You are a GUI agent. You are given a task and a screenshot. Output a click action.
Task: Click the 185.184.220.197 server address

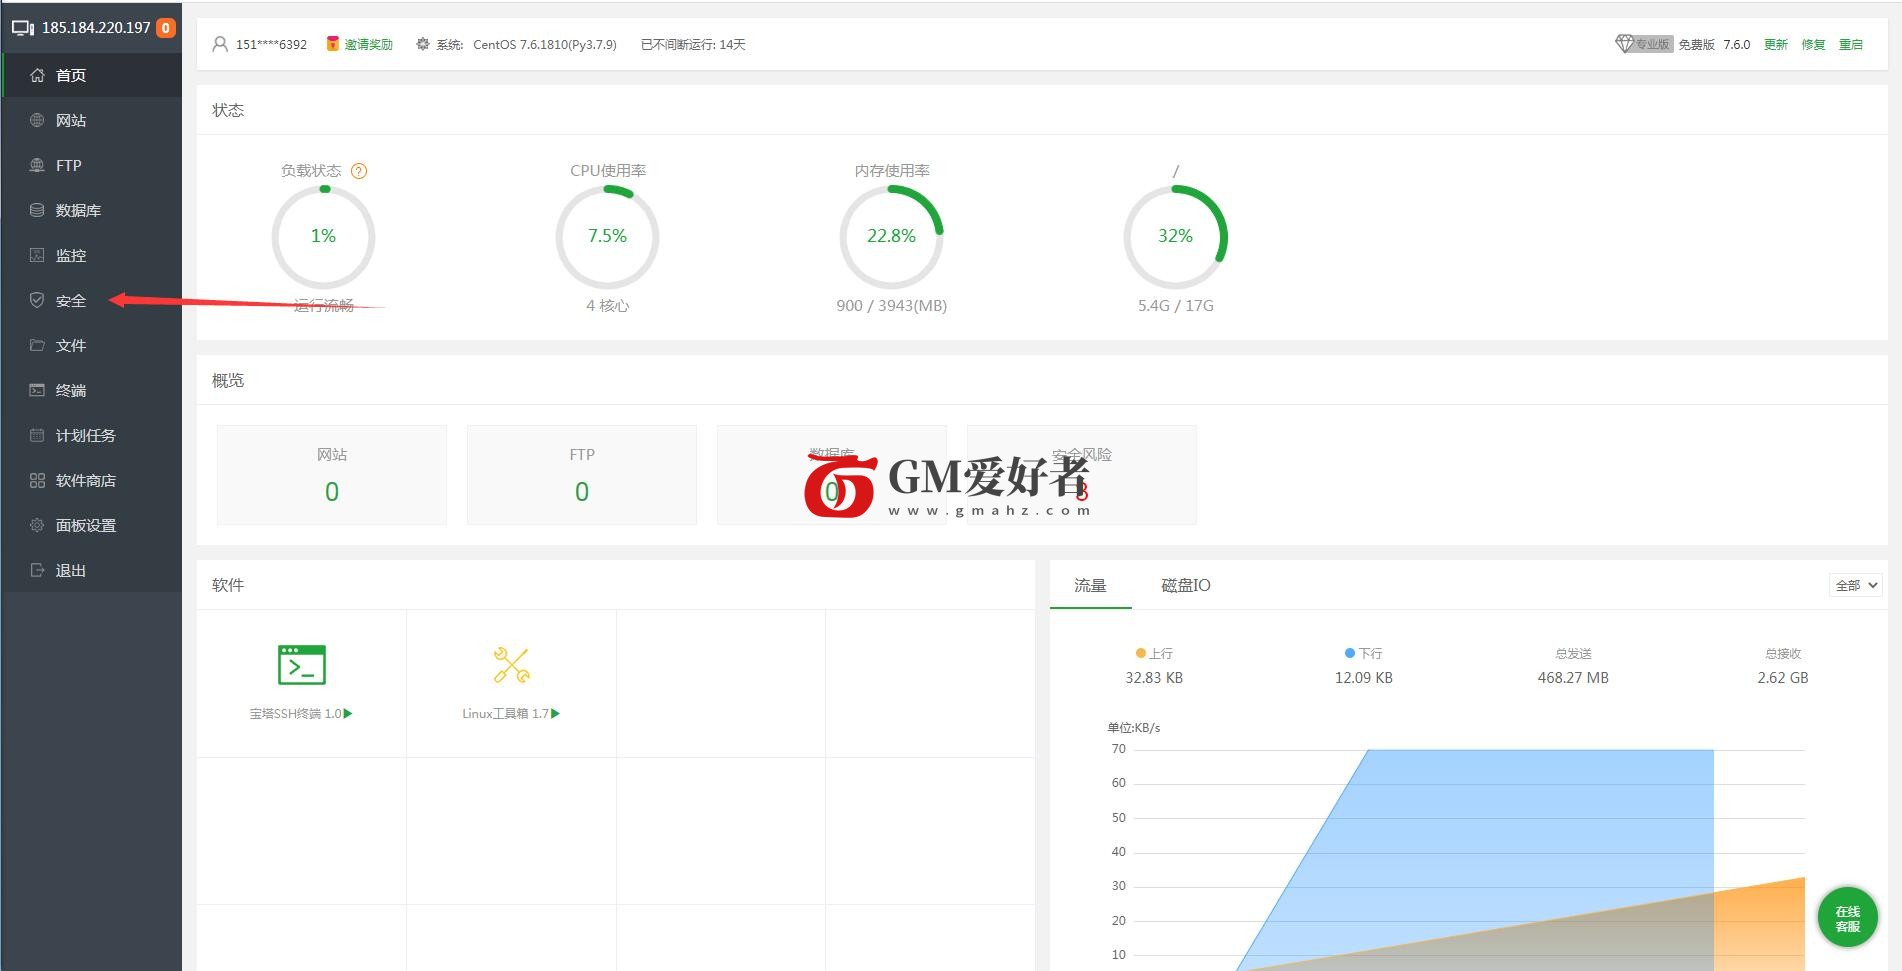[x=96, y=28]
